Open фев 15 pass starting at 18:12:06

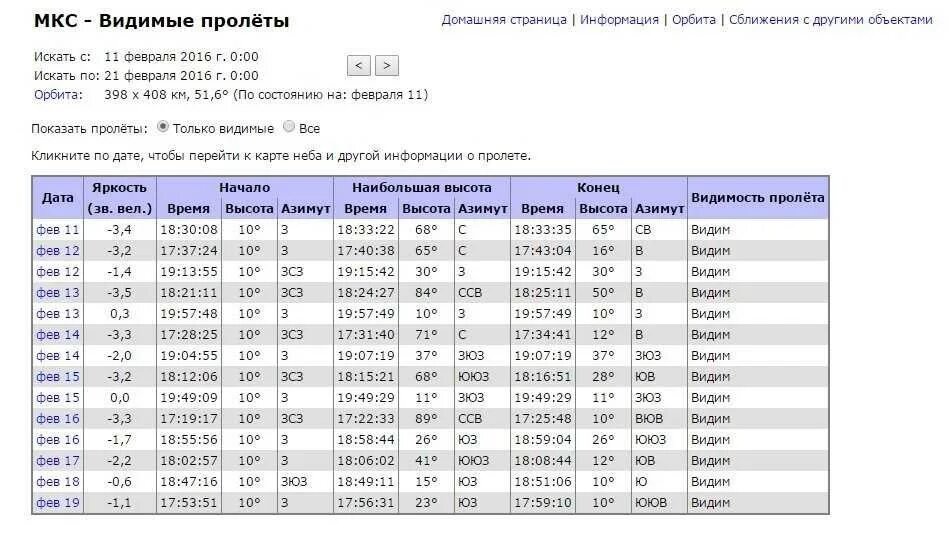[x=58, y=377]
